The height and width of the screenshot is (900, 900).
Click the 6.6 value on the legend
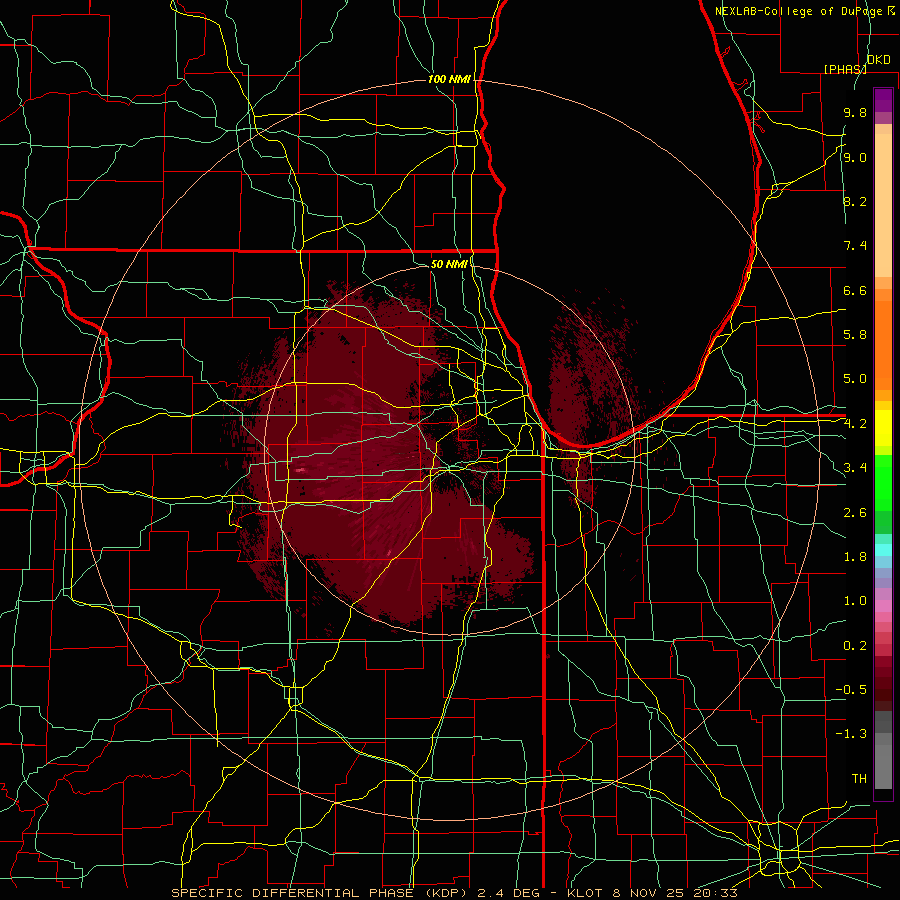[x=855, y=290]
